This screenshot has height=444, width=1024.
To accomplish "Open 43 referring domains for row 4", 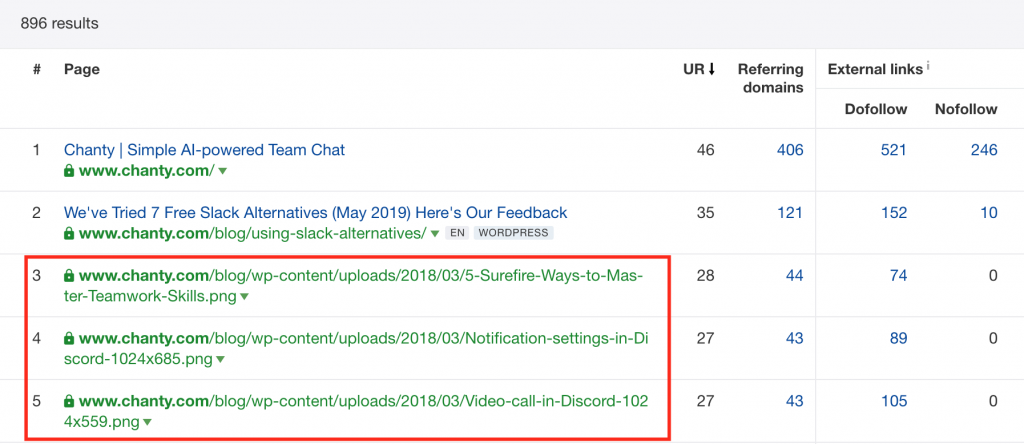I will click(x=795, y=338).
